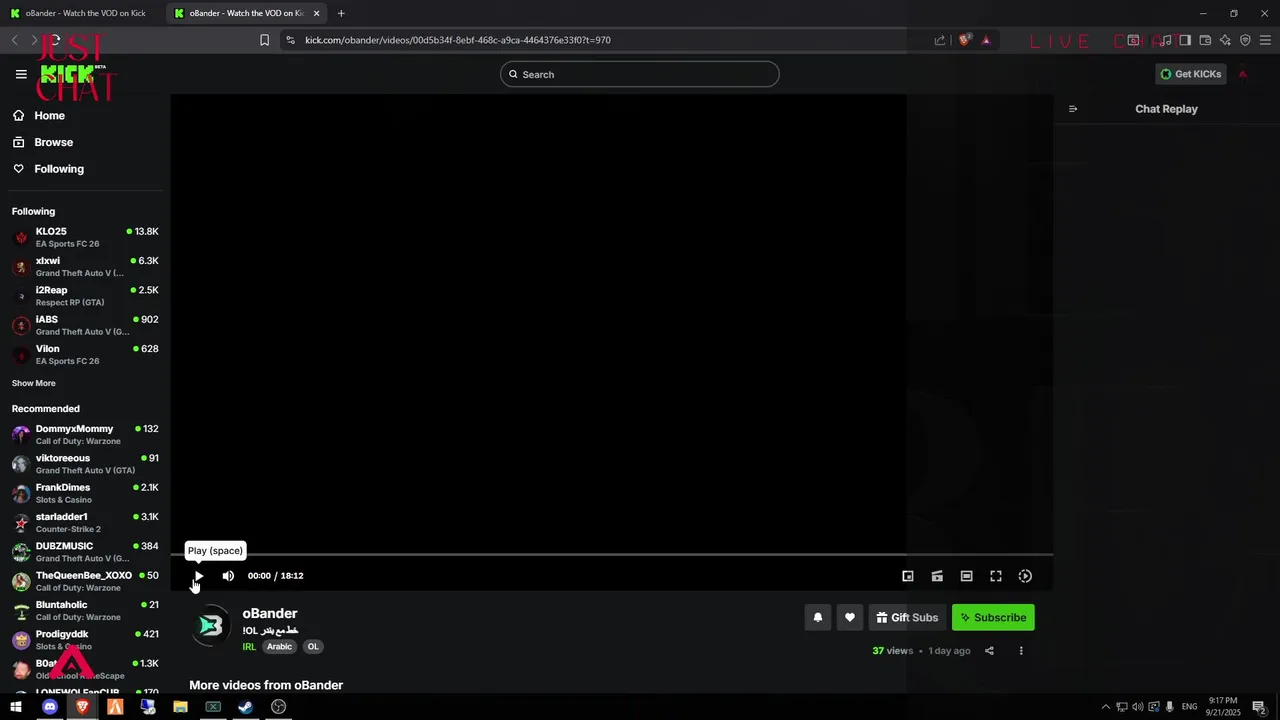Mute the video volume speaker icon
The height and width of the screenshot is (720, 1280).
(228, 576)
